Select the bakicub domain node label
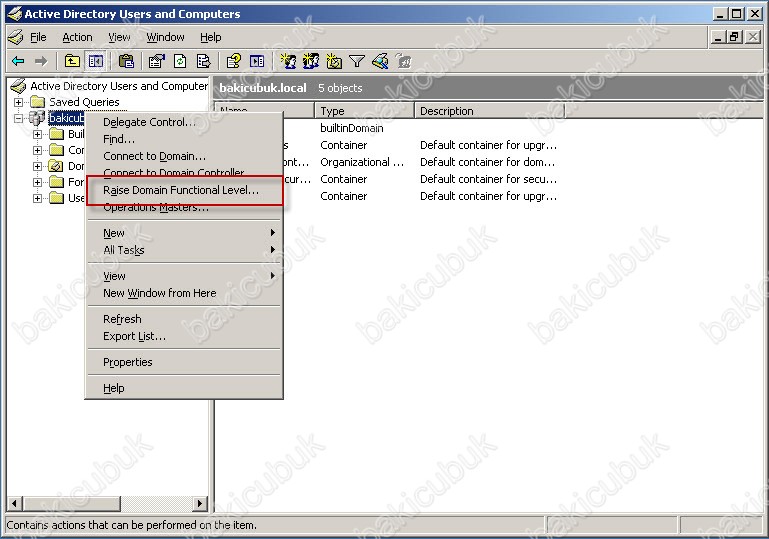The image size is (769, 539). click(67, 118)
